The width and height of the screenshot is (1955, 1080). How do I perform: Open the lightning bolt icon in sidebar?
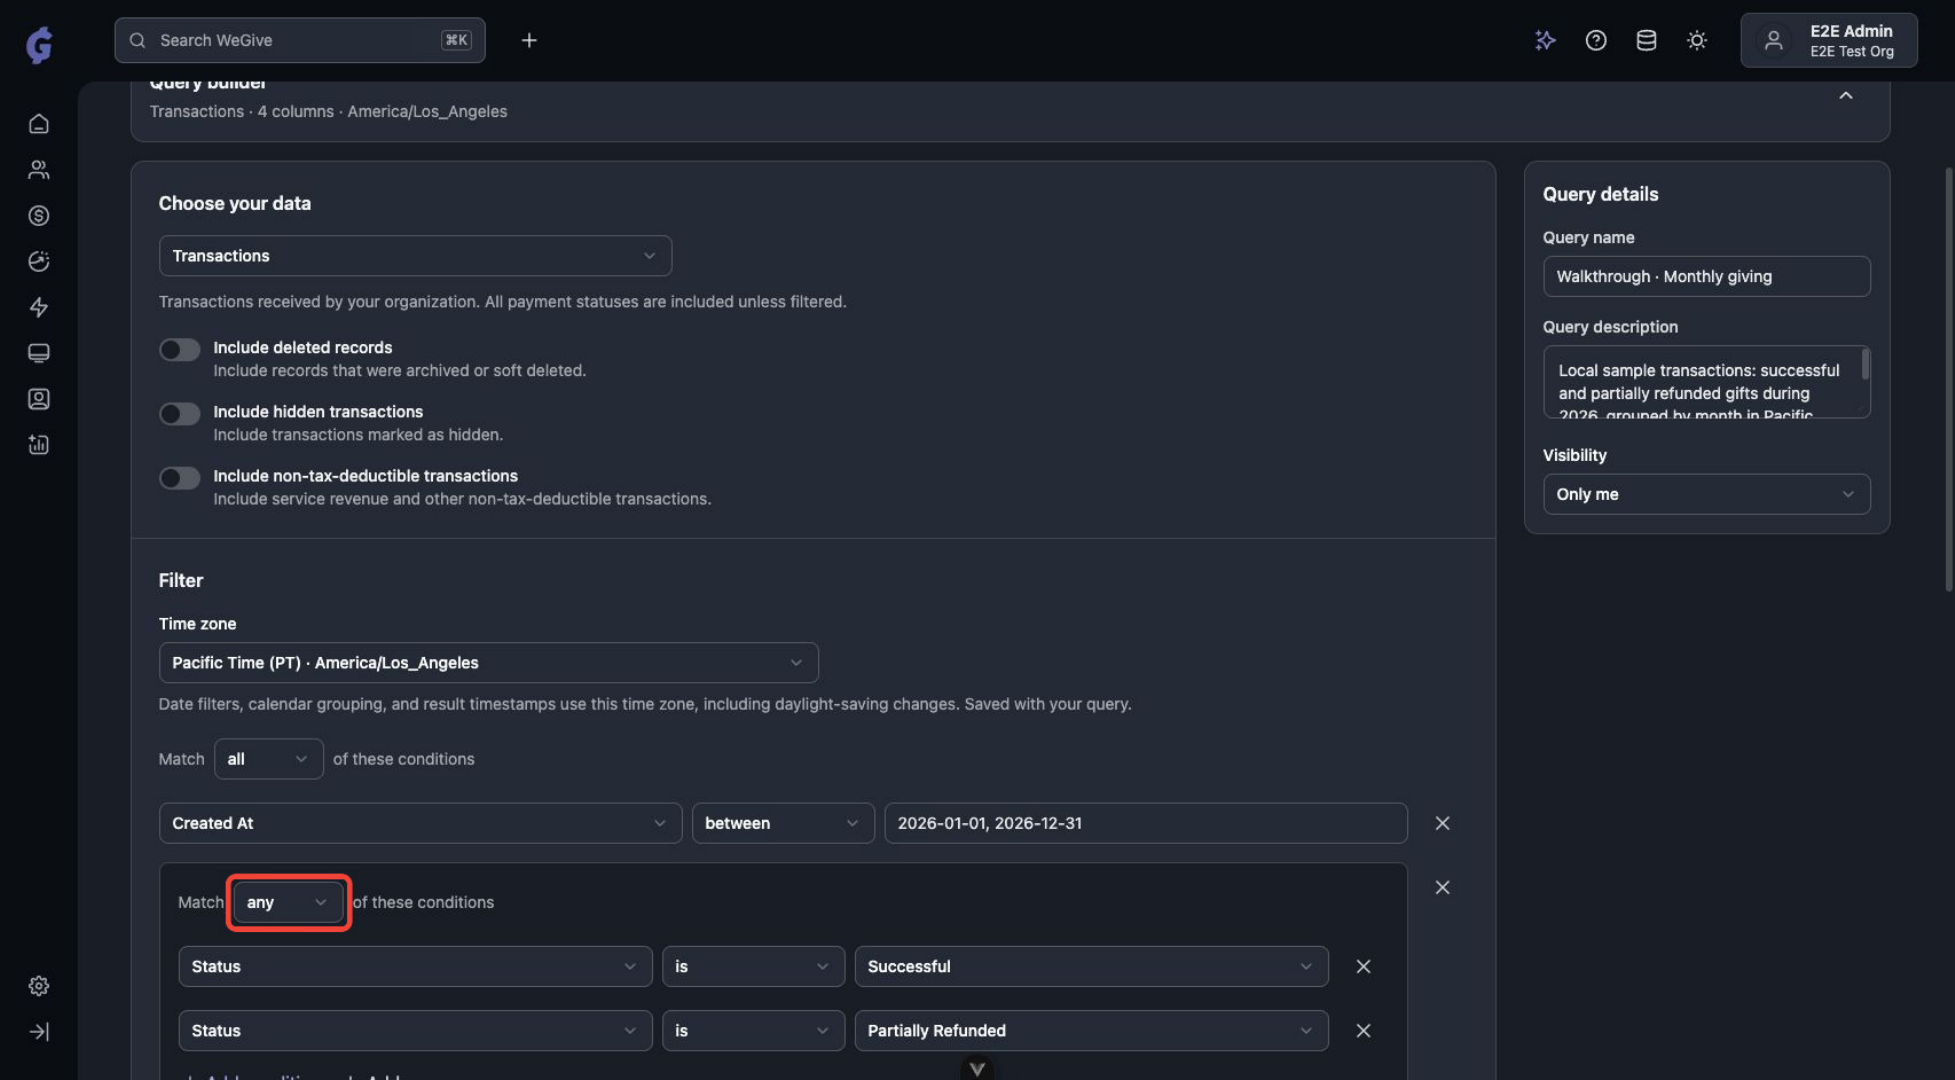click(39, 308)
